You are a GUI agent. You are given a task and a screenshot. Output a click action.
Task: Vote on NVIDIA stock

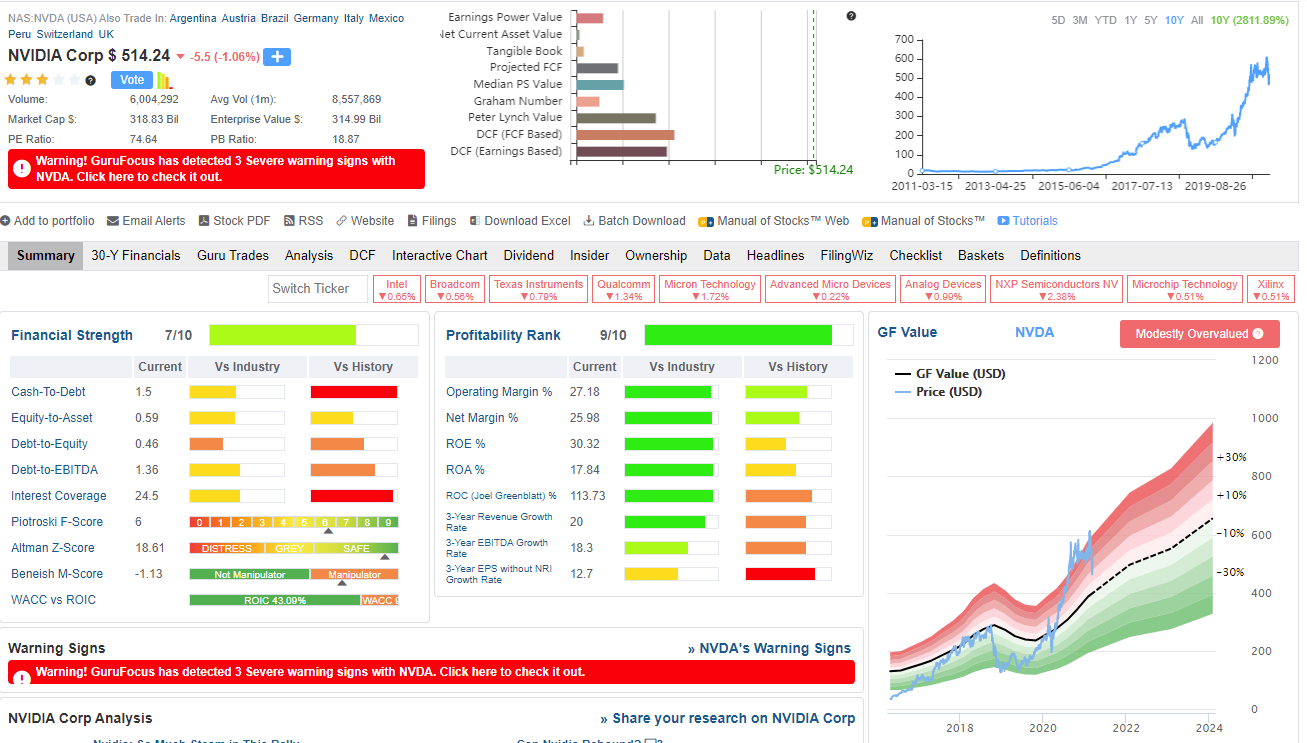click(131, 80)
